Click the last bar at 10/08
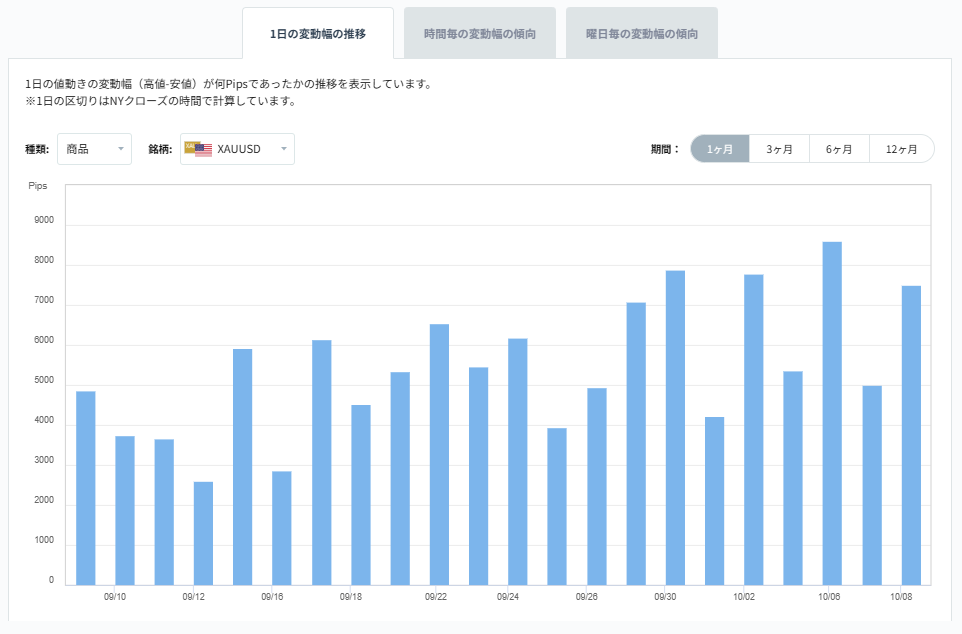The width and height of the screenshot is (962, 634). tap(911, 436)
